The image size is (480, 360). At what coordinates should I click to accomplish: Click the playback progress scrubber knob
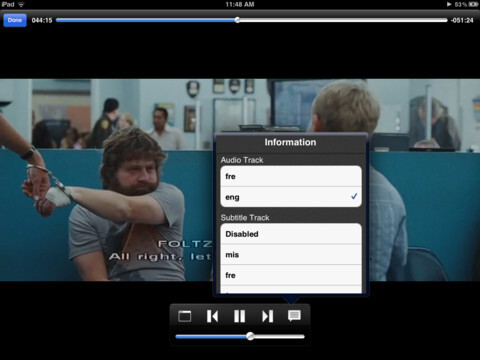237,20
